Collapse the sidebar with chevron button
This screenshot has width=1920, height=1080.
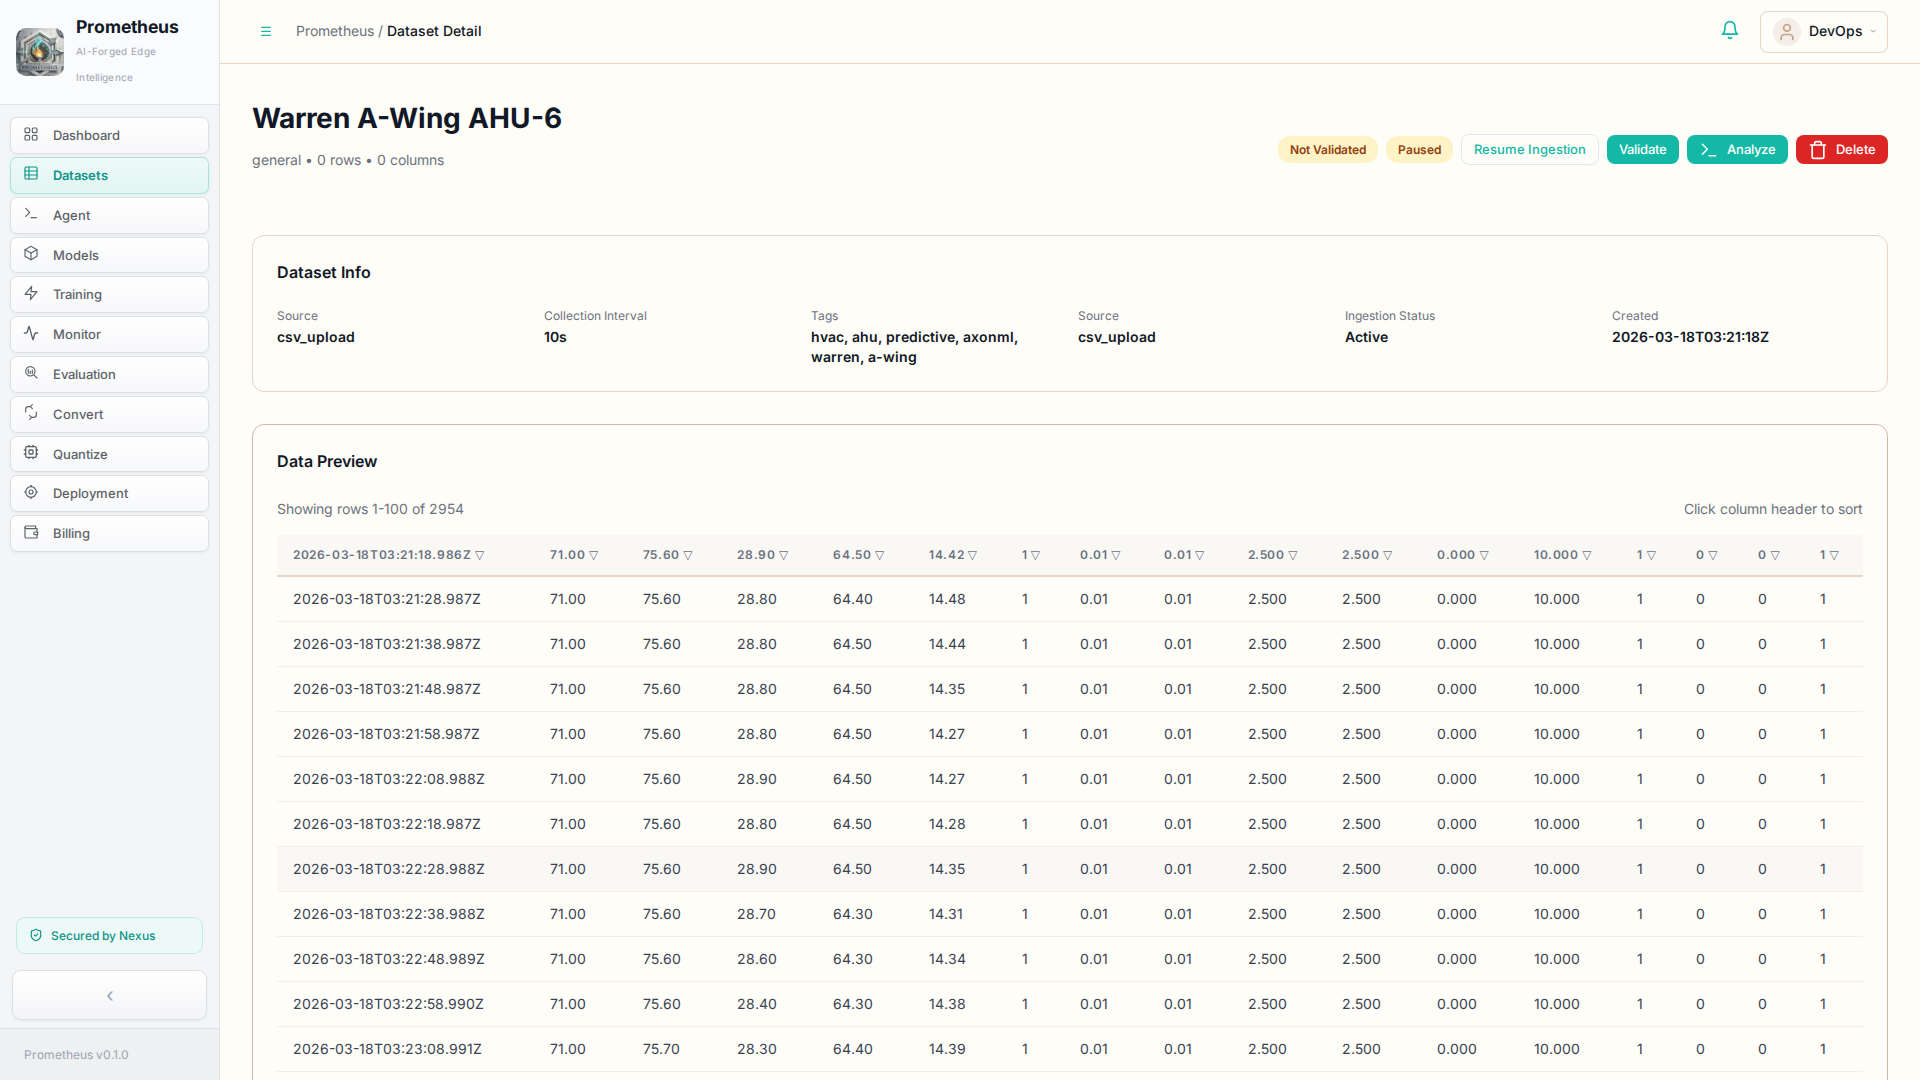click(110, 996)
